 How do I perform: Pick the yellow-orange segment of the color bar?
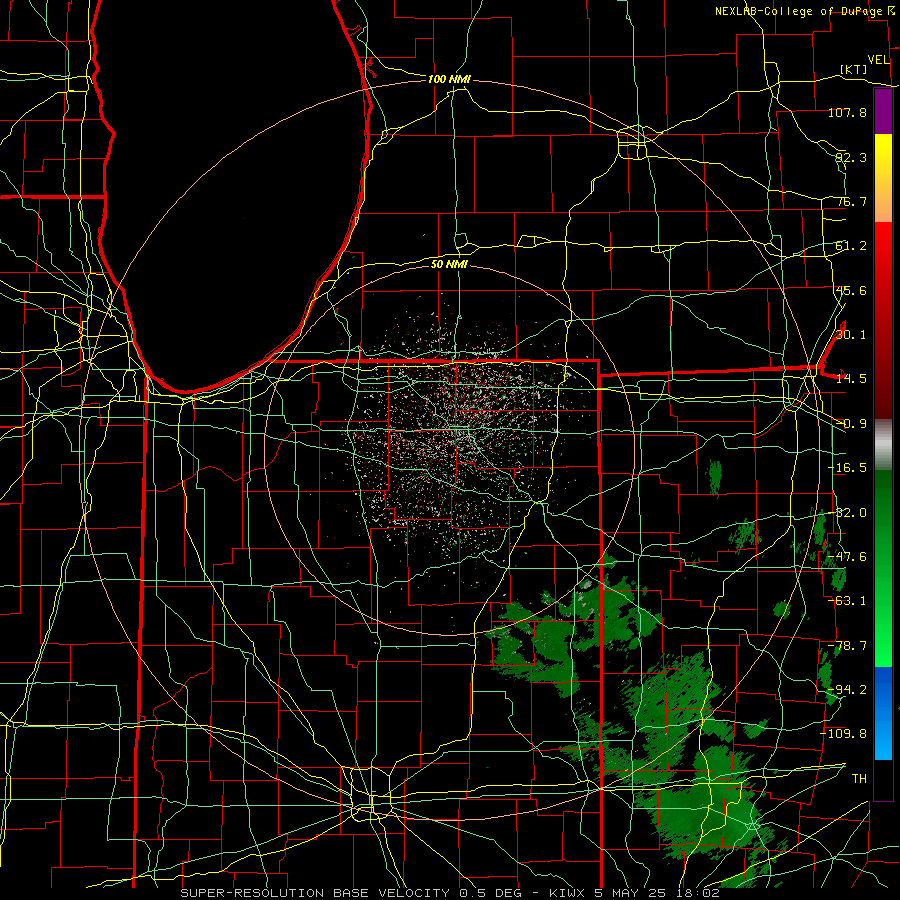click(x=883, y=178)
